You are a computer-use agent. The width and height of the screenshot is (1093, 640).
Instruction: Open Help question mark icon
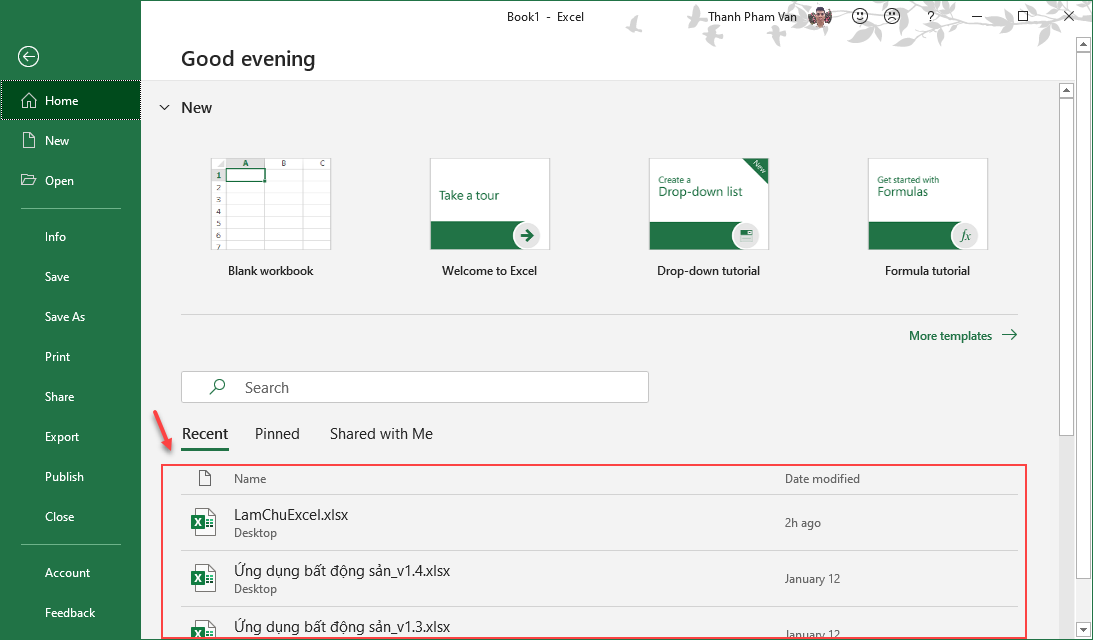[x=931, y=17]
